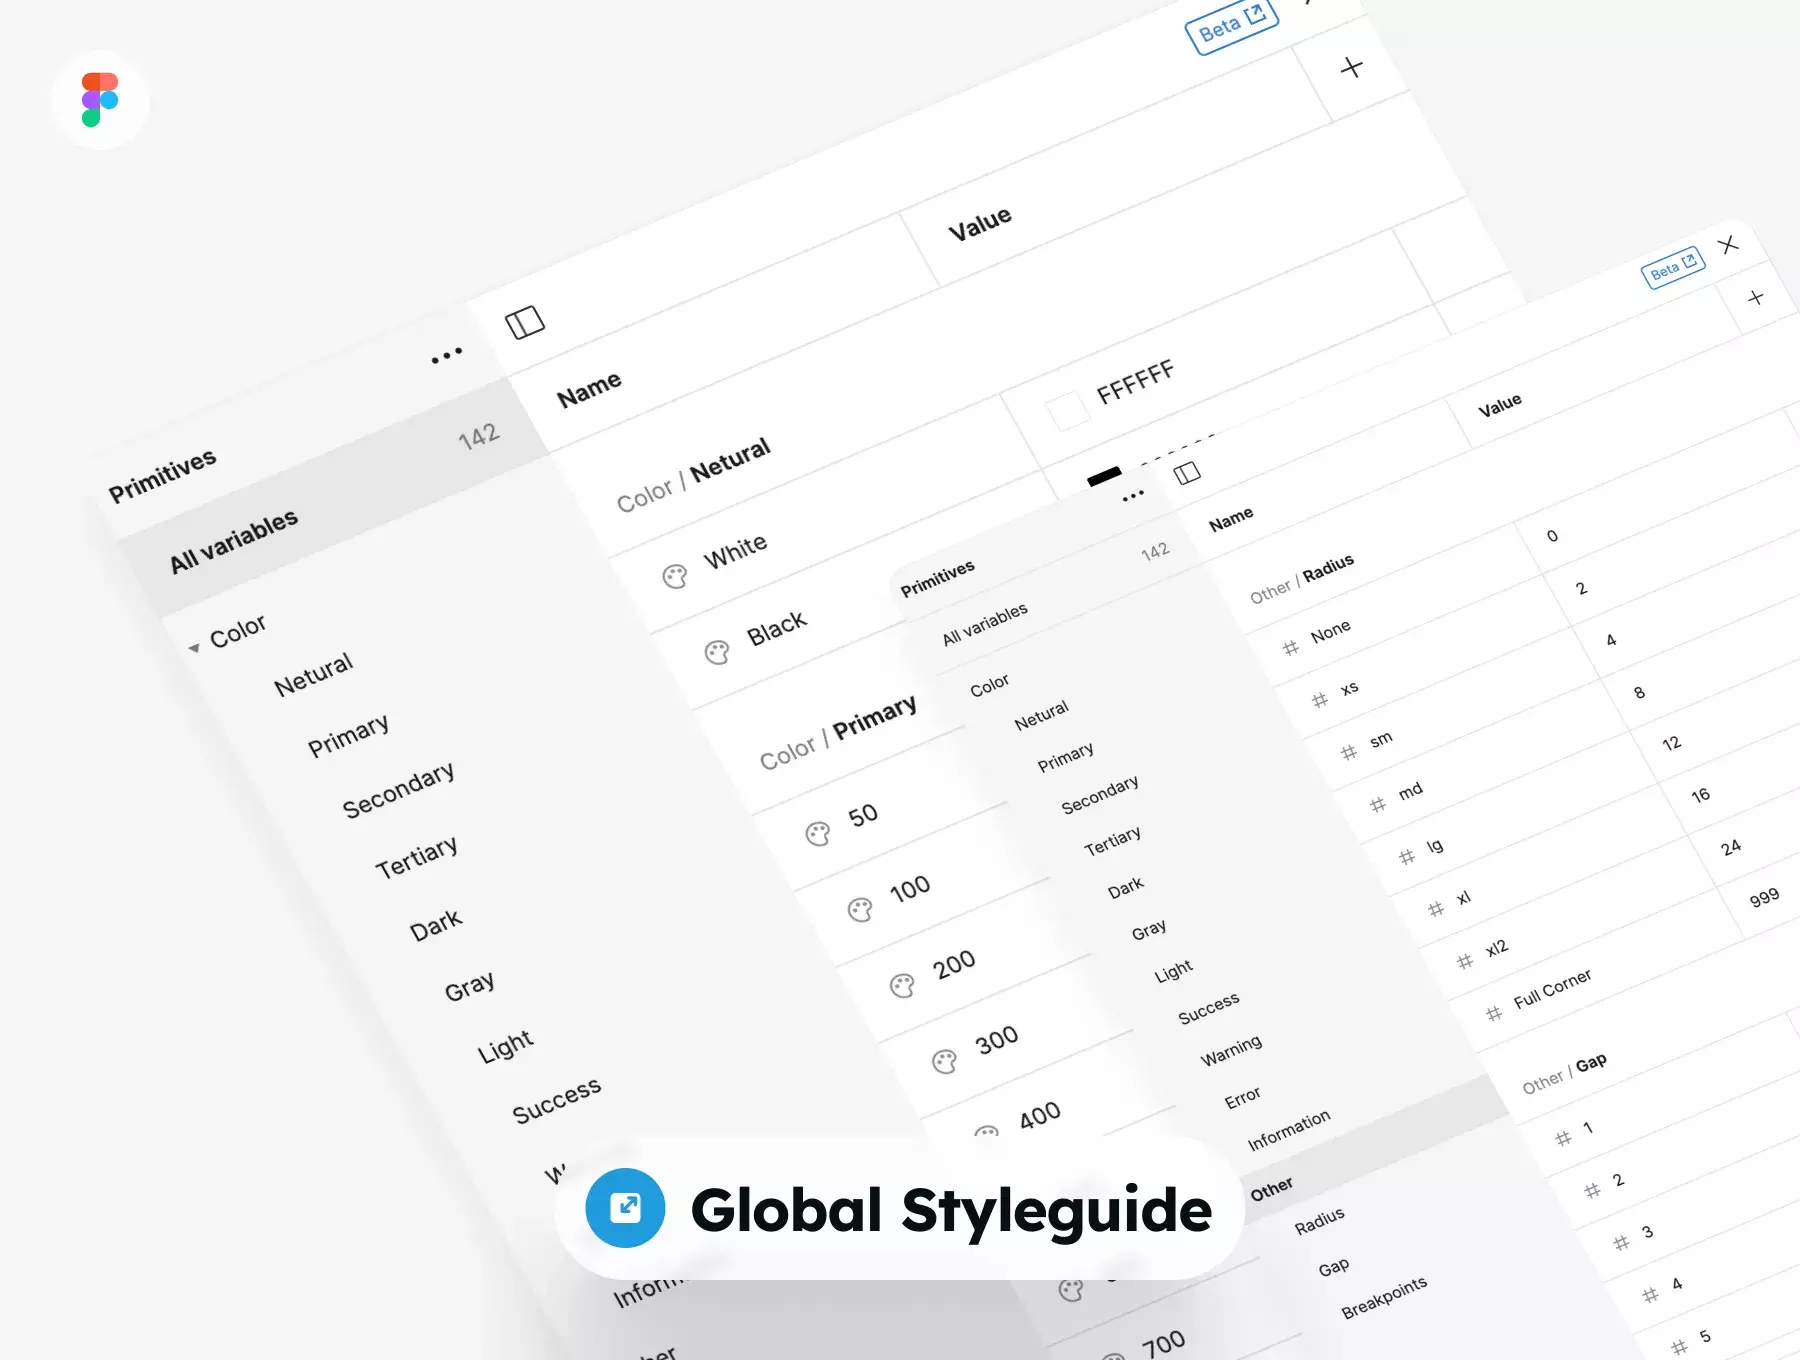Screen dimensions: 1800x1360
Task: Click Primitives collection in back window
Action: pos(162,475)
